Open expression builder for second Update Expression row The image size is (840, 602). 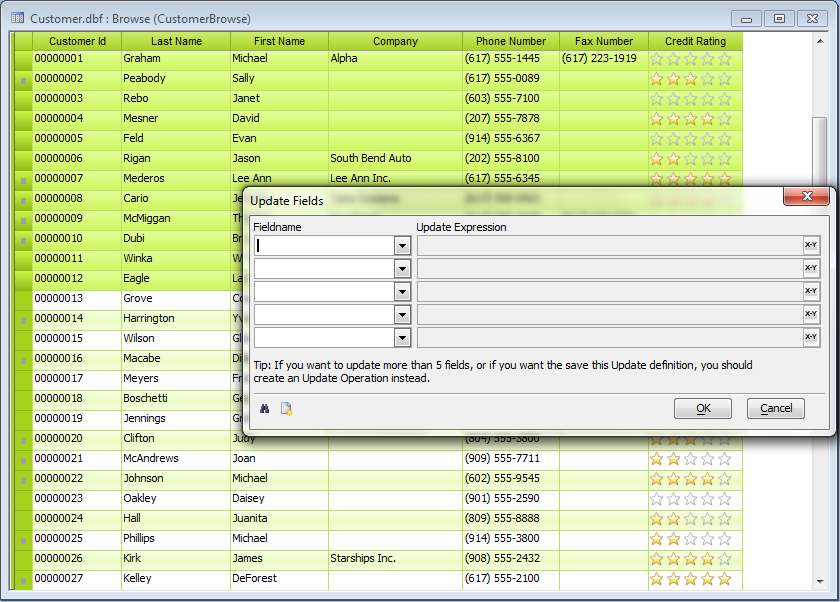[x=811, y=268]
